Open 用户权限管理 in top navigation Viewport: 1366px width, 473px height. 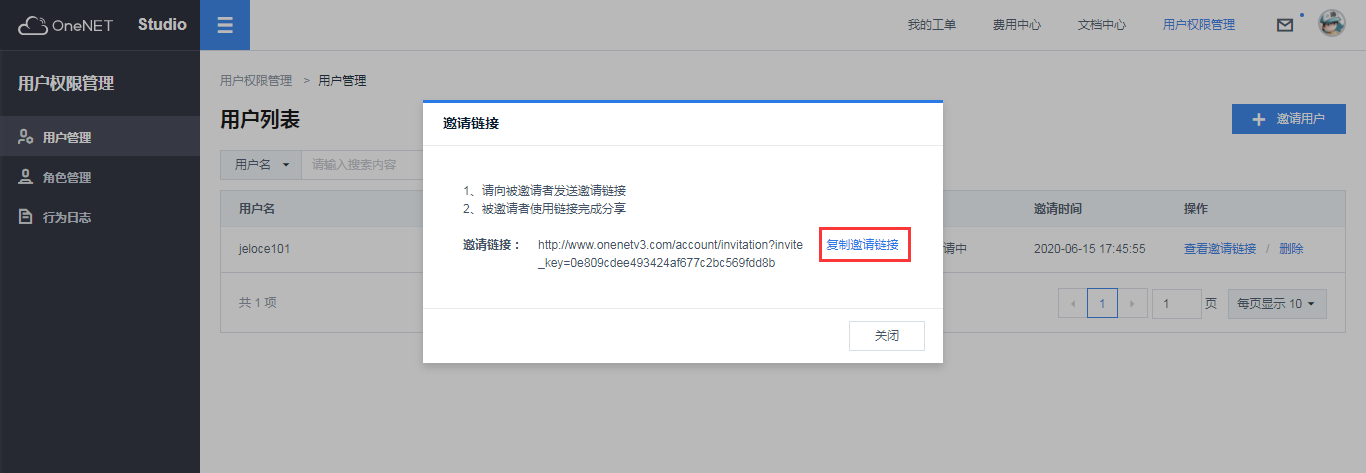click(1199, 25)
